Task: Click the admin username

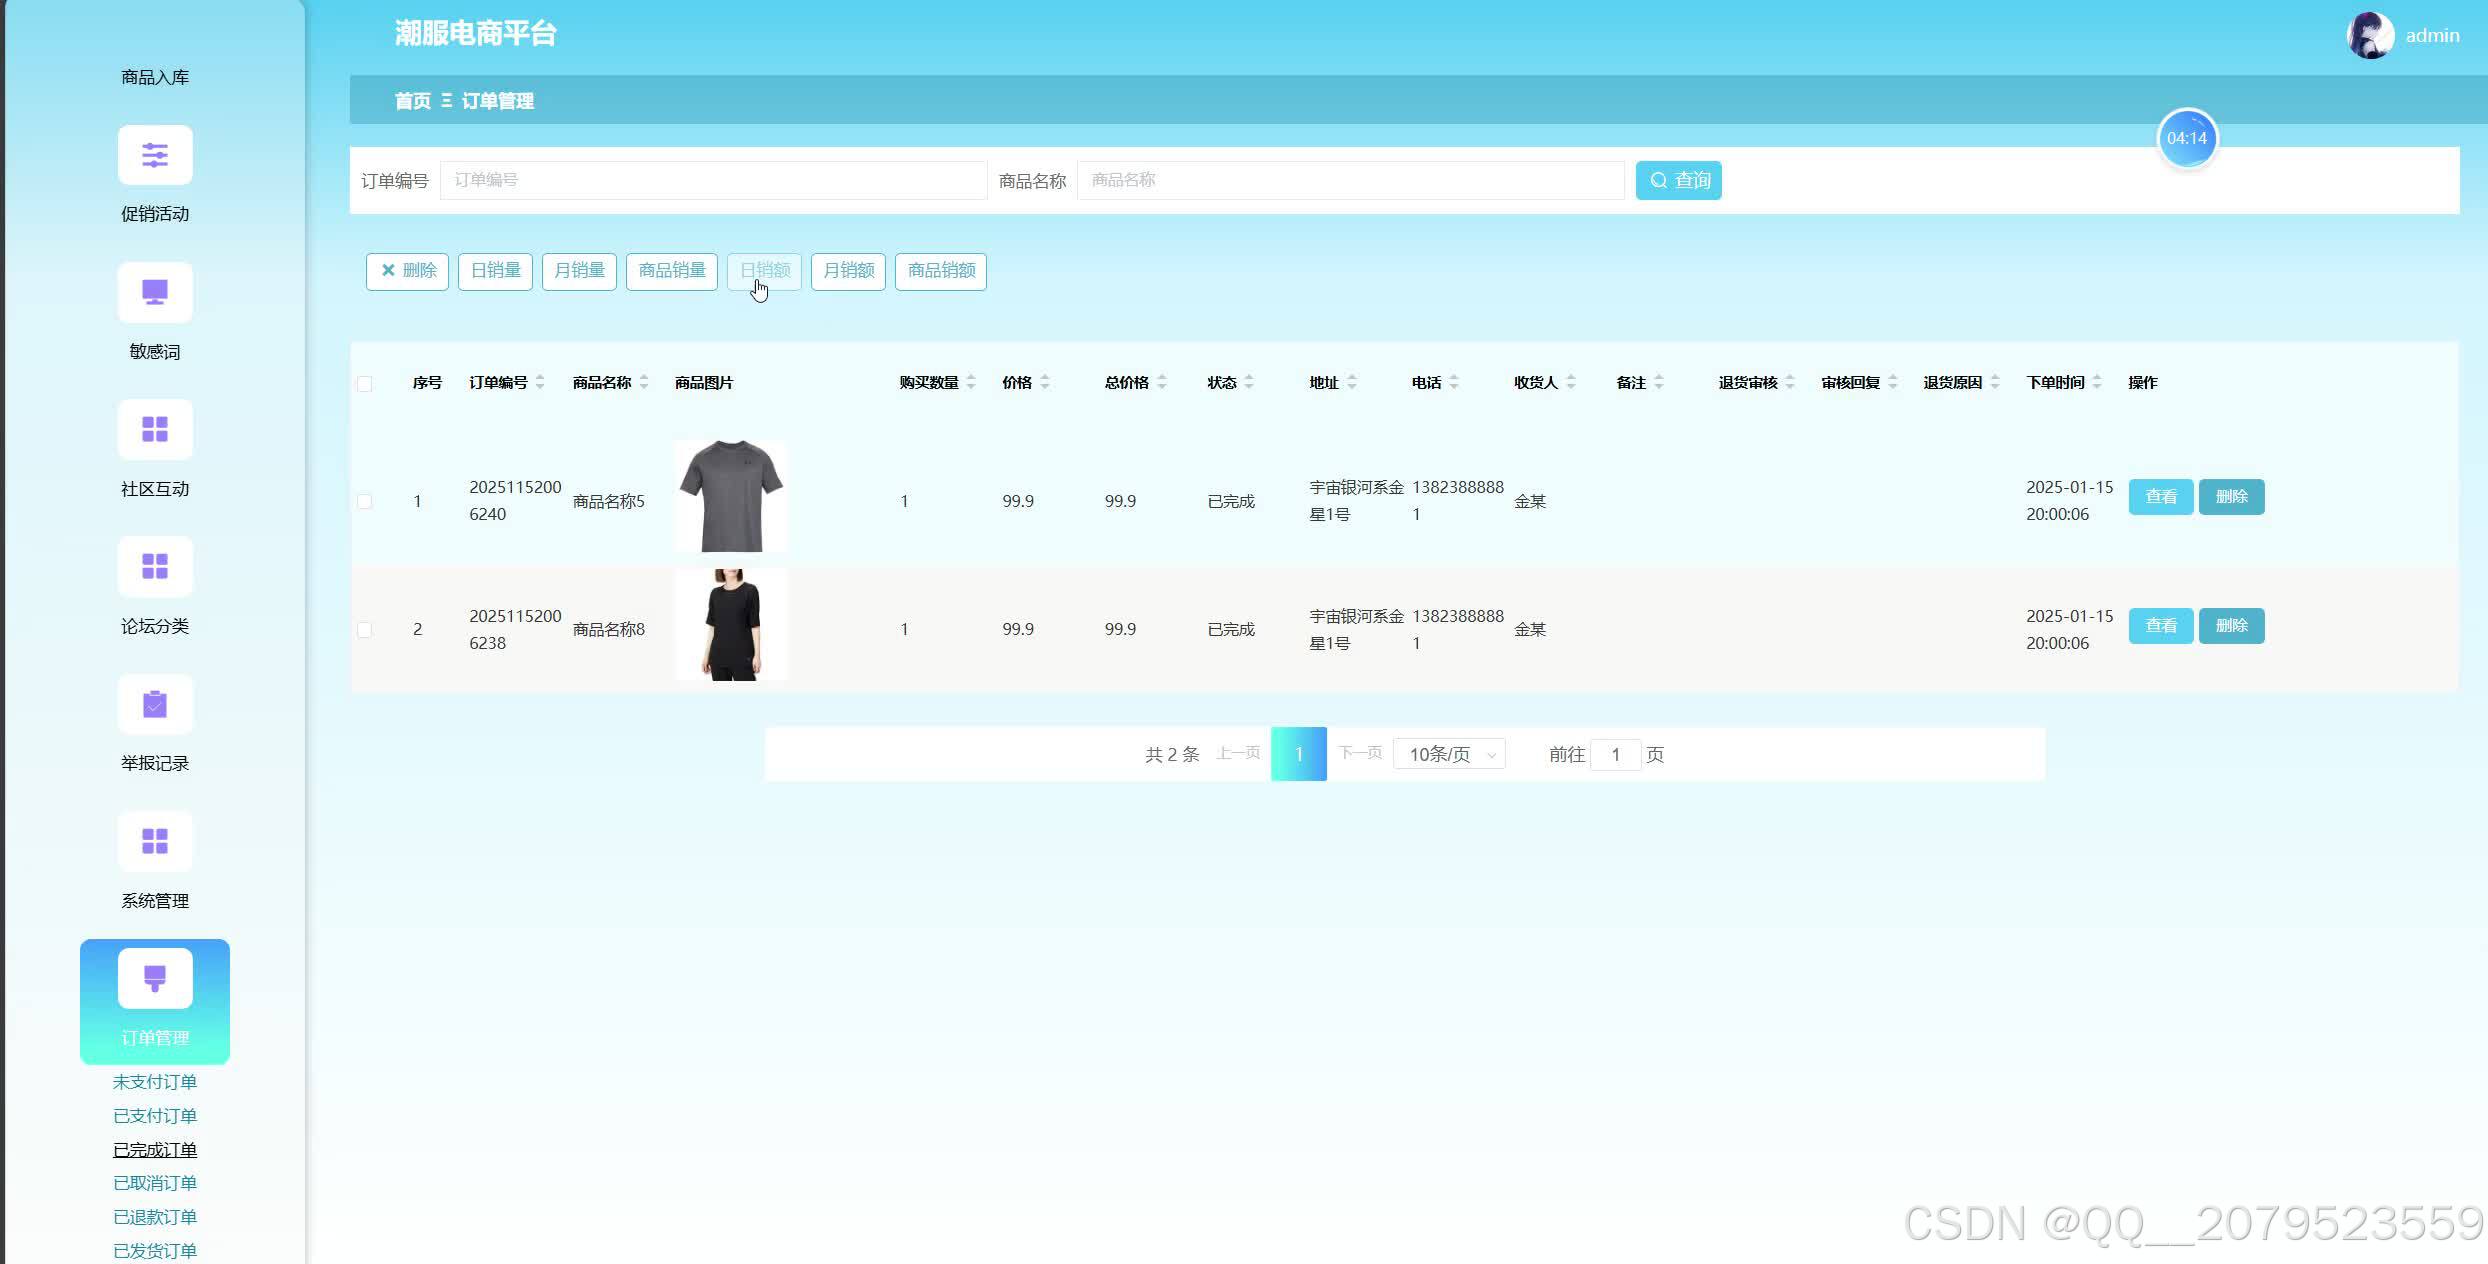Action: pyautogui.click(x=2432, y=36)
